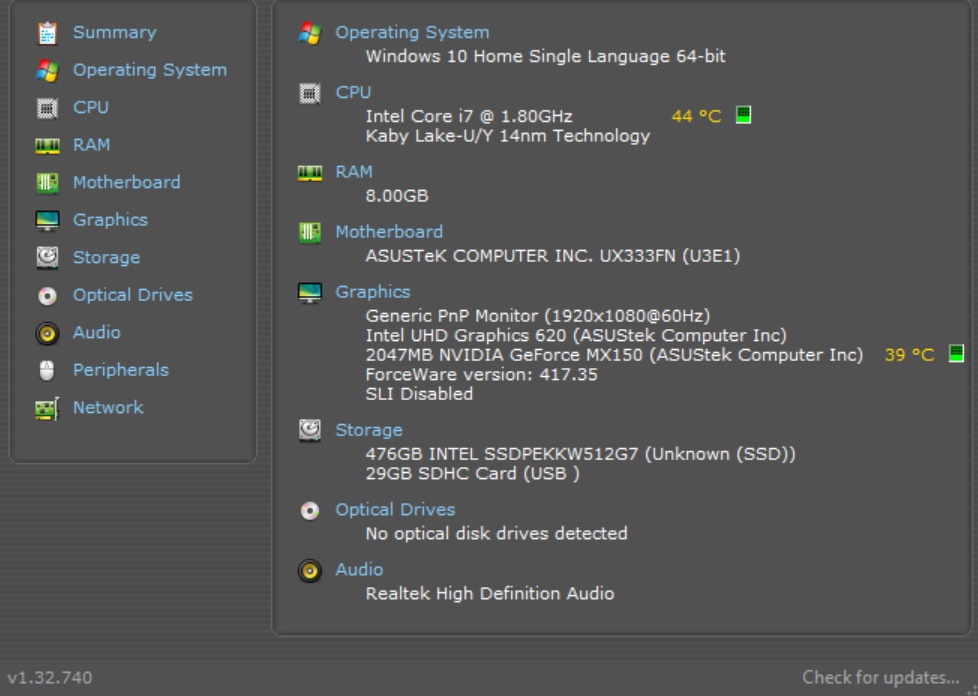Open the Storage heading in summary pane
This screenshot has width=978, height=696.
(x=368, y=430)
